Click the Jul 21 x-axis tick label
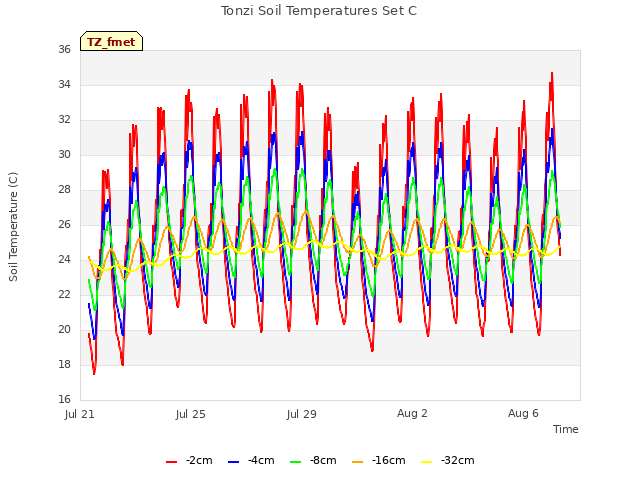Image resolution: width=640 pixels, height=480 pixels. (x=80, y=414)
